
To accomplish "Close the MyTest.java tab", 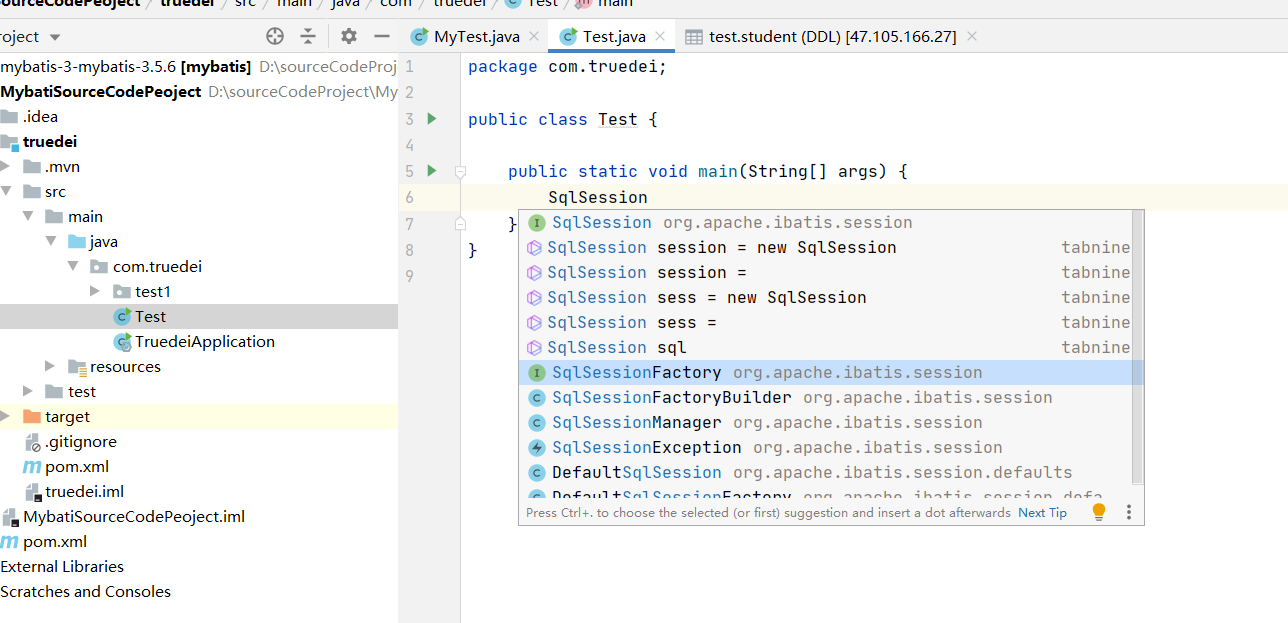I will click(535, 37).
